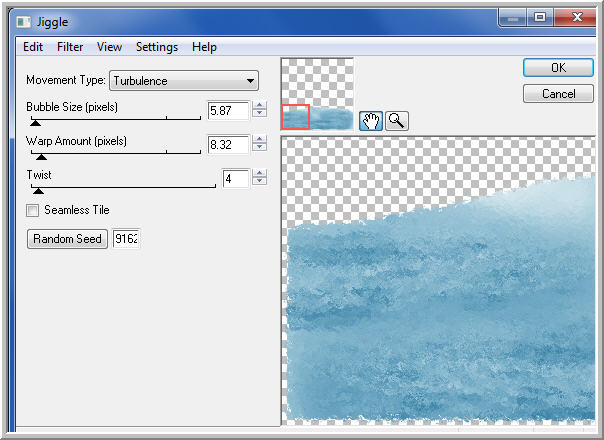Click the random seed number field
Screen dimensions: 604x440
(126, 239)
